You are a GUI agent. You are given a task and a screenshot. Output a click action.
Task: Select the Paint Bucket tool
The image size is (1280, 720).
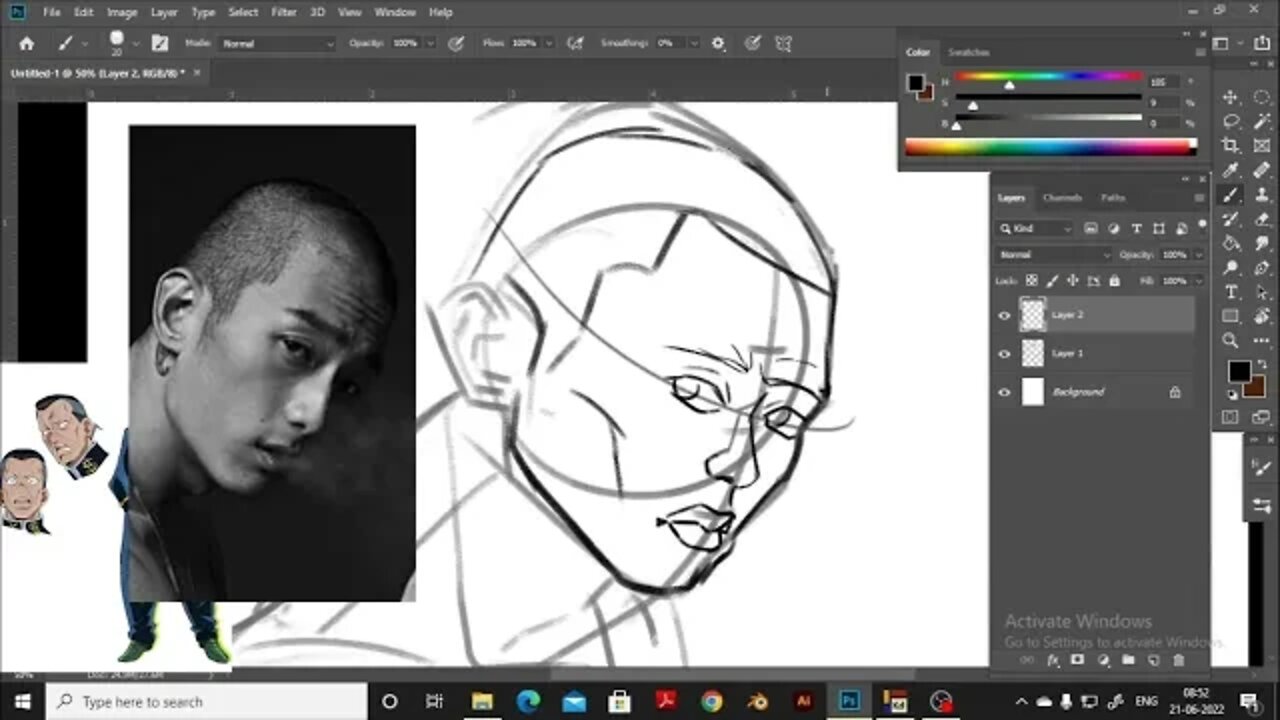[x=1231, y=243]
